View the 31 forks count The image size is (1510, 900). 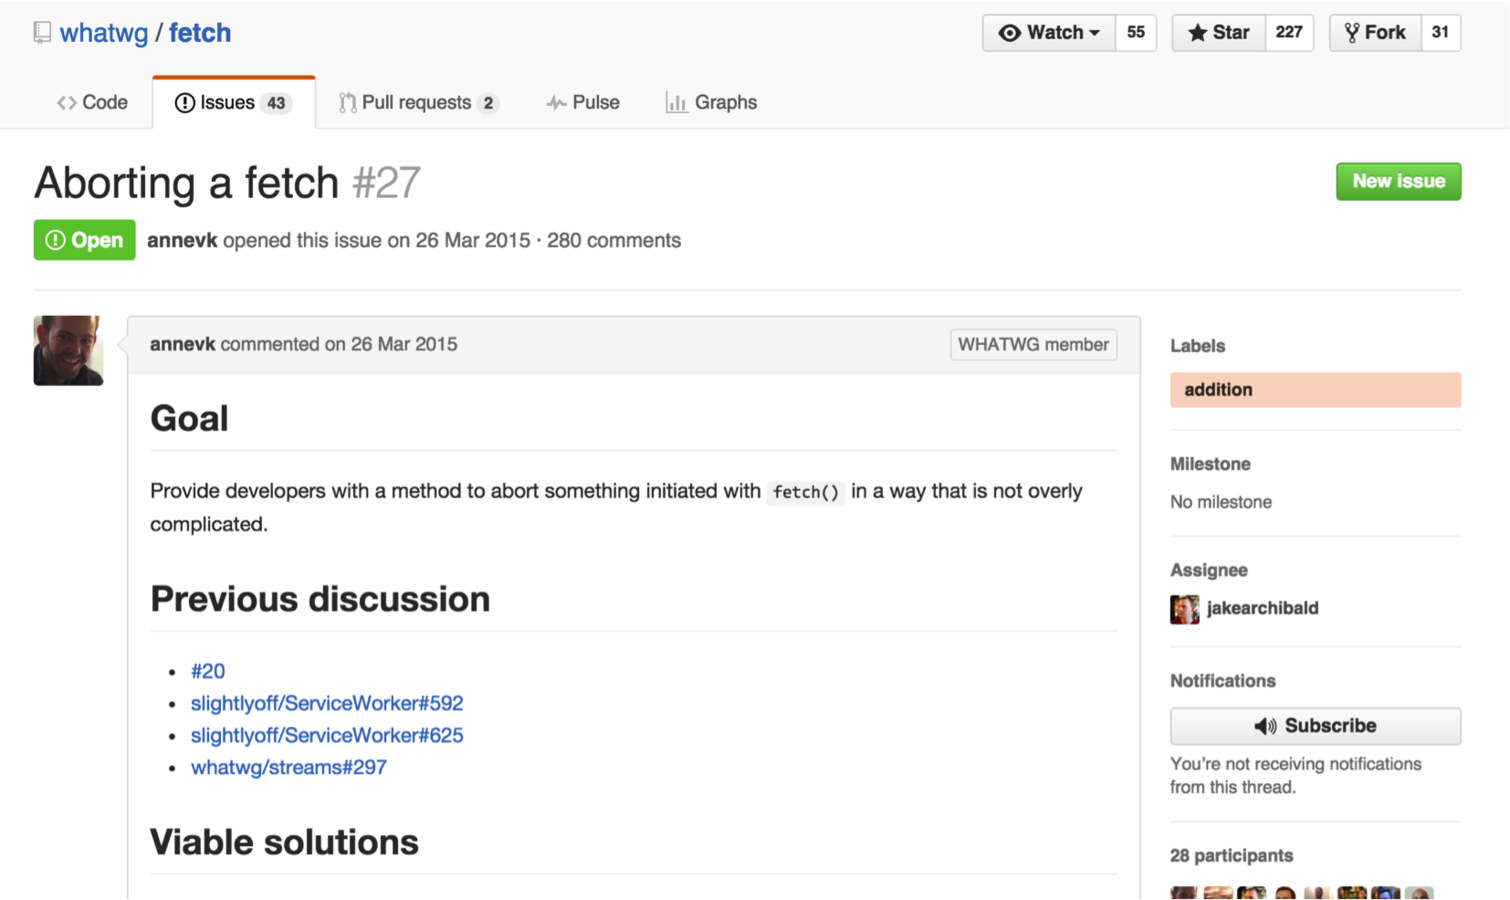click(x=1440, y=33)
